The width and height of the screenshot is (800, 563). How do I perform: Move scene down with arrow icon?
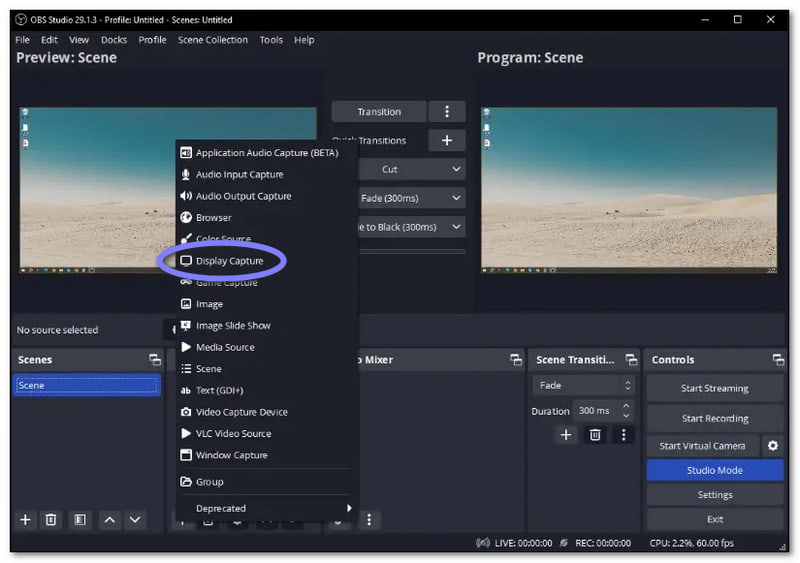[135, 520]
